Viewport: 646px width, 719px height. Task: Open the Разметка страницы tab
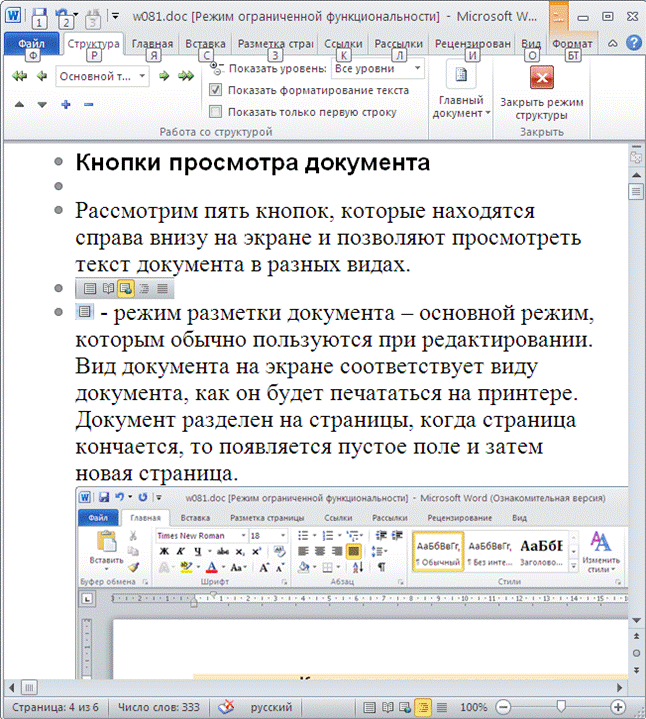pyautogui.click(x=276, y=44)
